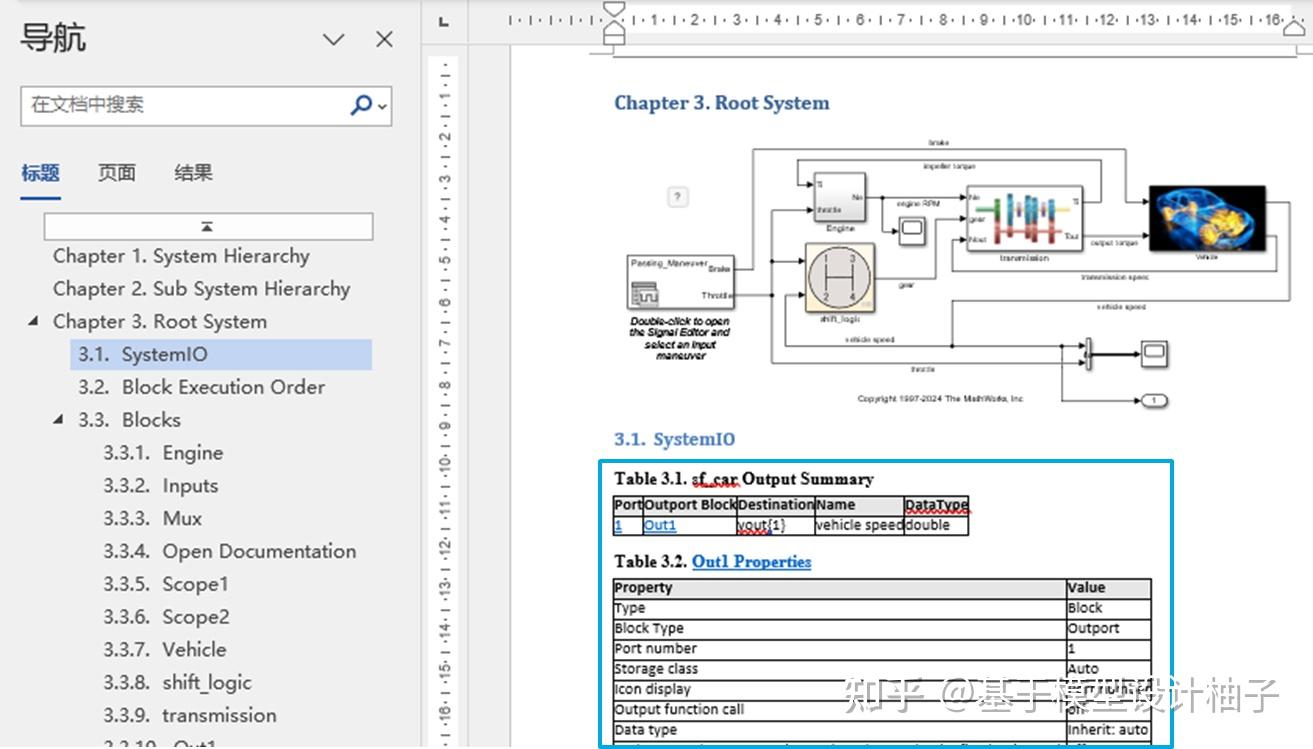1313x749 pixels.
Task: Collapse the 3.3. Blocks subsection
Action: [58, 419]
